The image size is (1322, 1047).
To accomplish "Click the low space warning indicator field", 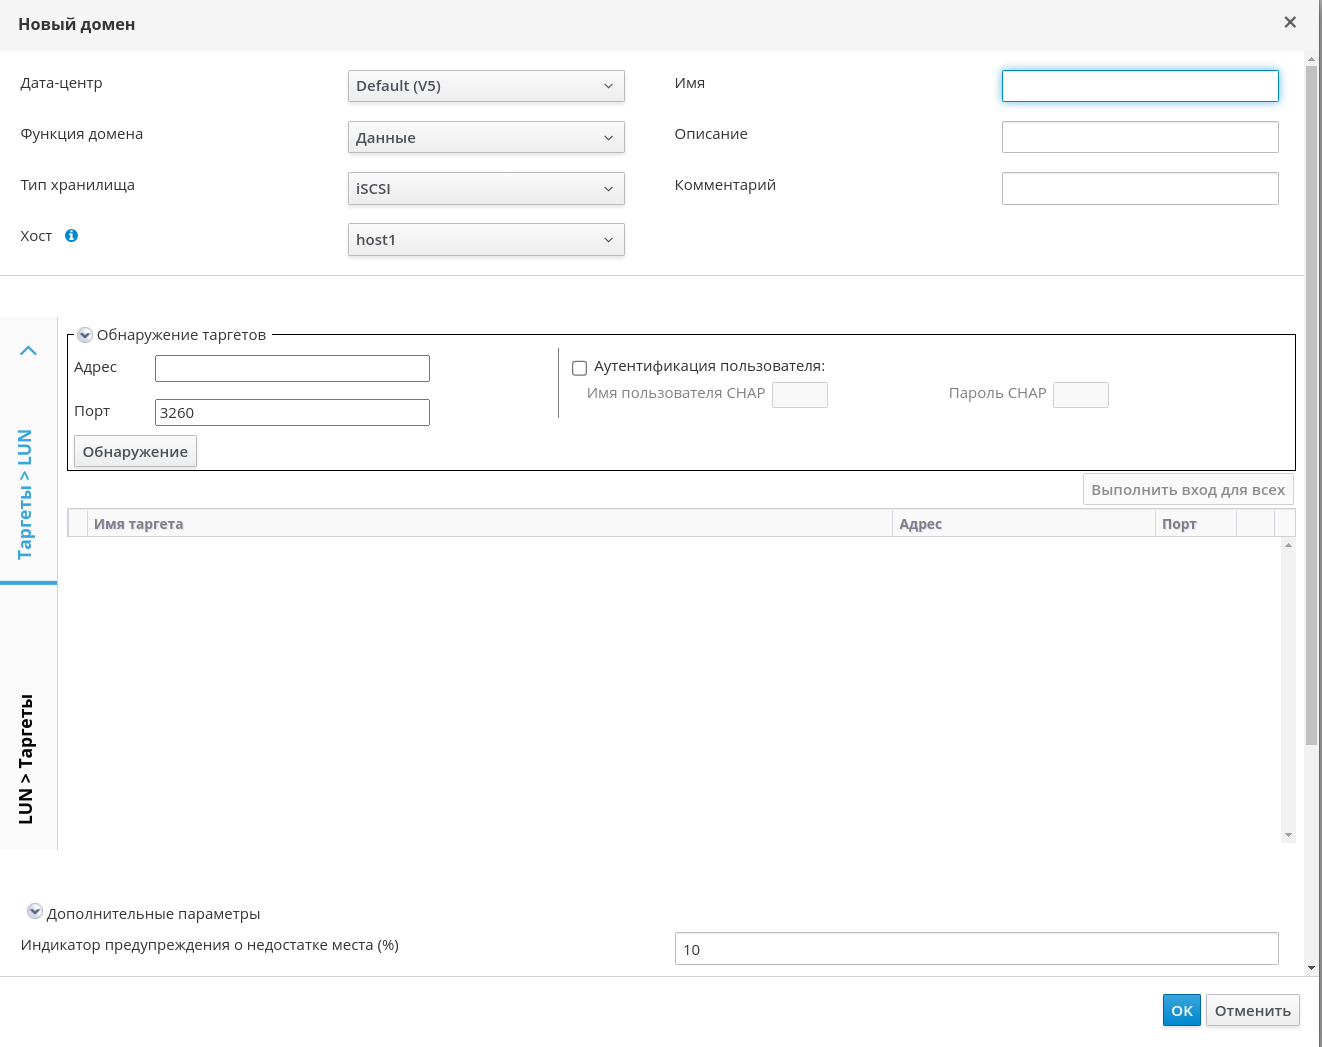I will click(x=976, y=948).
